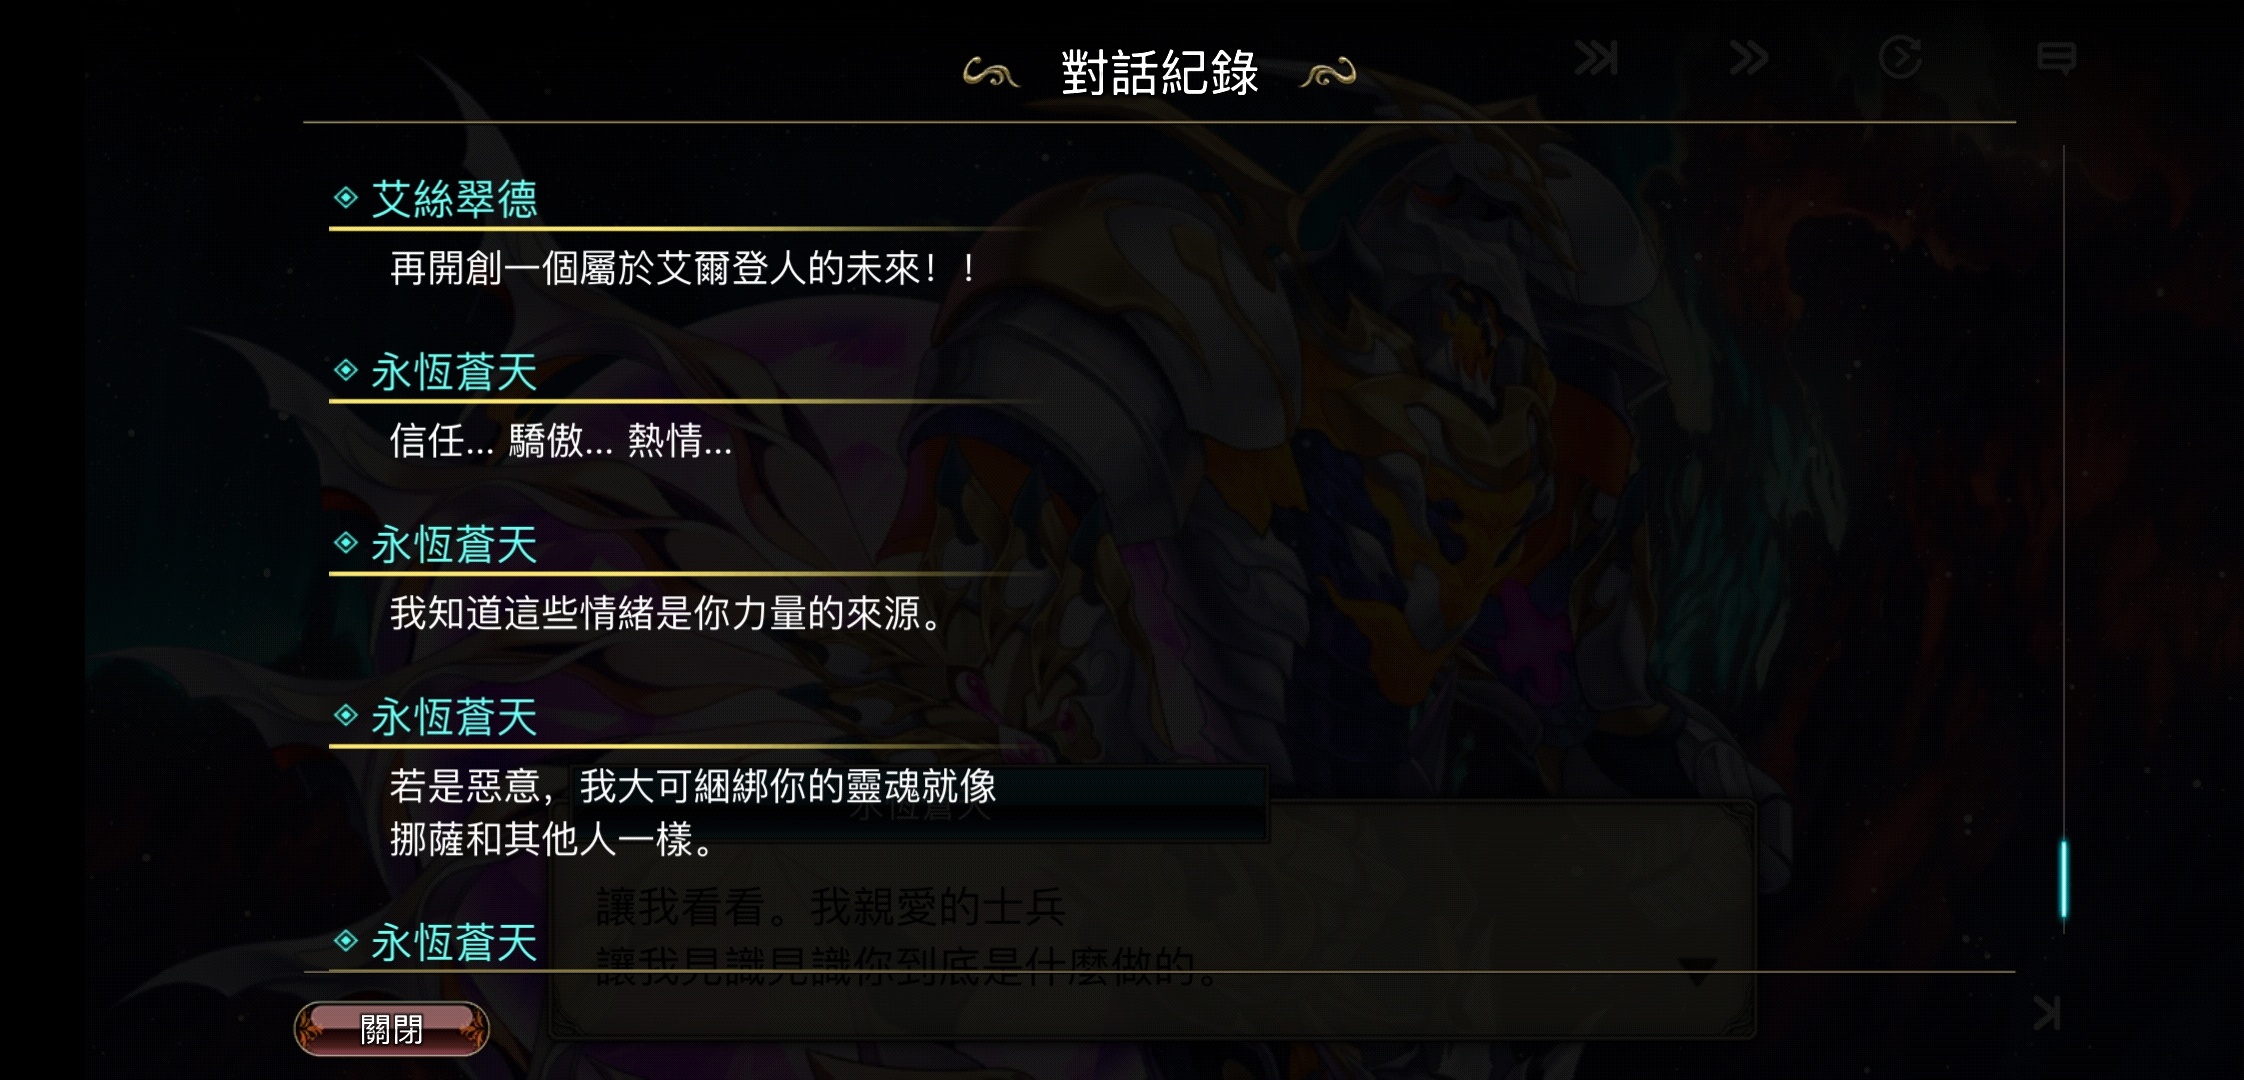Click the upper part of the scrollbar track
This screenshot has width=2244, height=1080.
tap(2063, 400)
